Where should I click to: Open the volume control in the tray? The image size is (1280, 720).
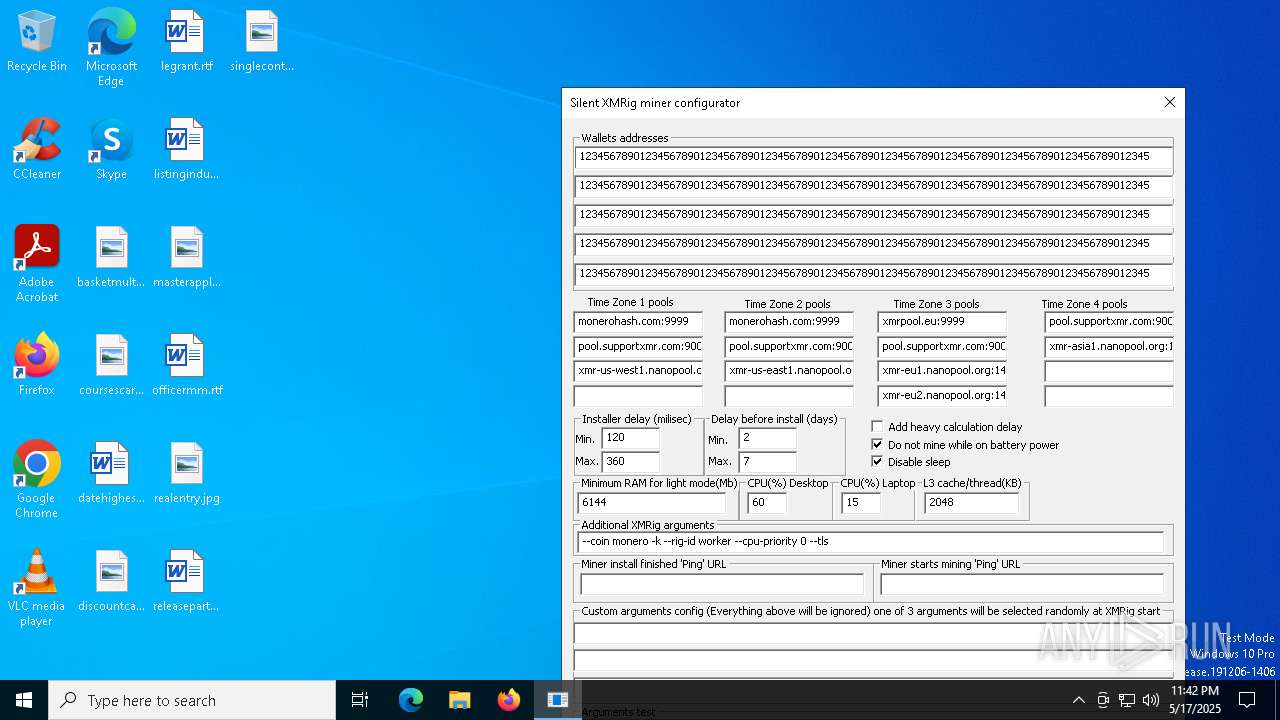pyautogui.click(x=1151, y=700)
